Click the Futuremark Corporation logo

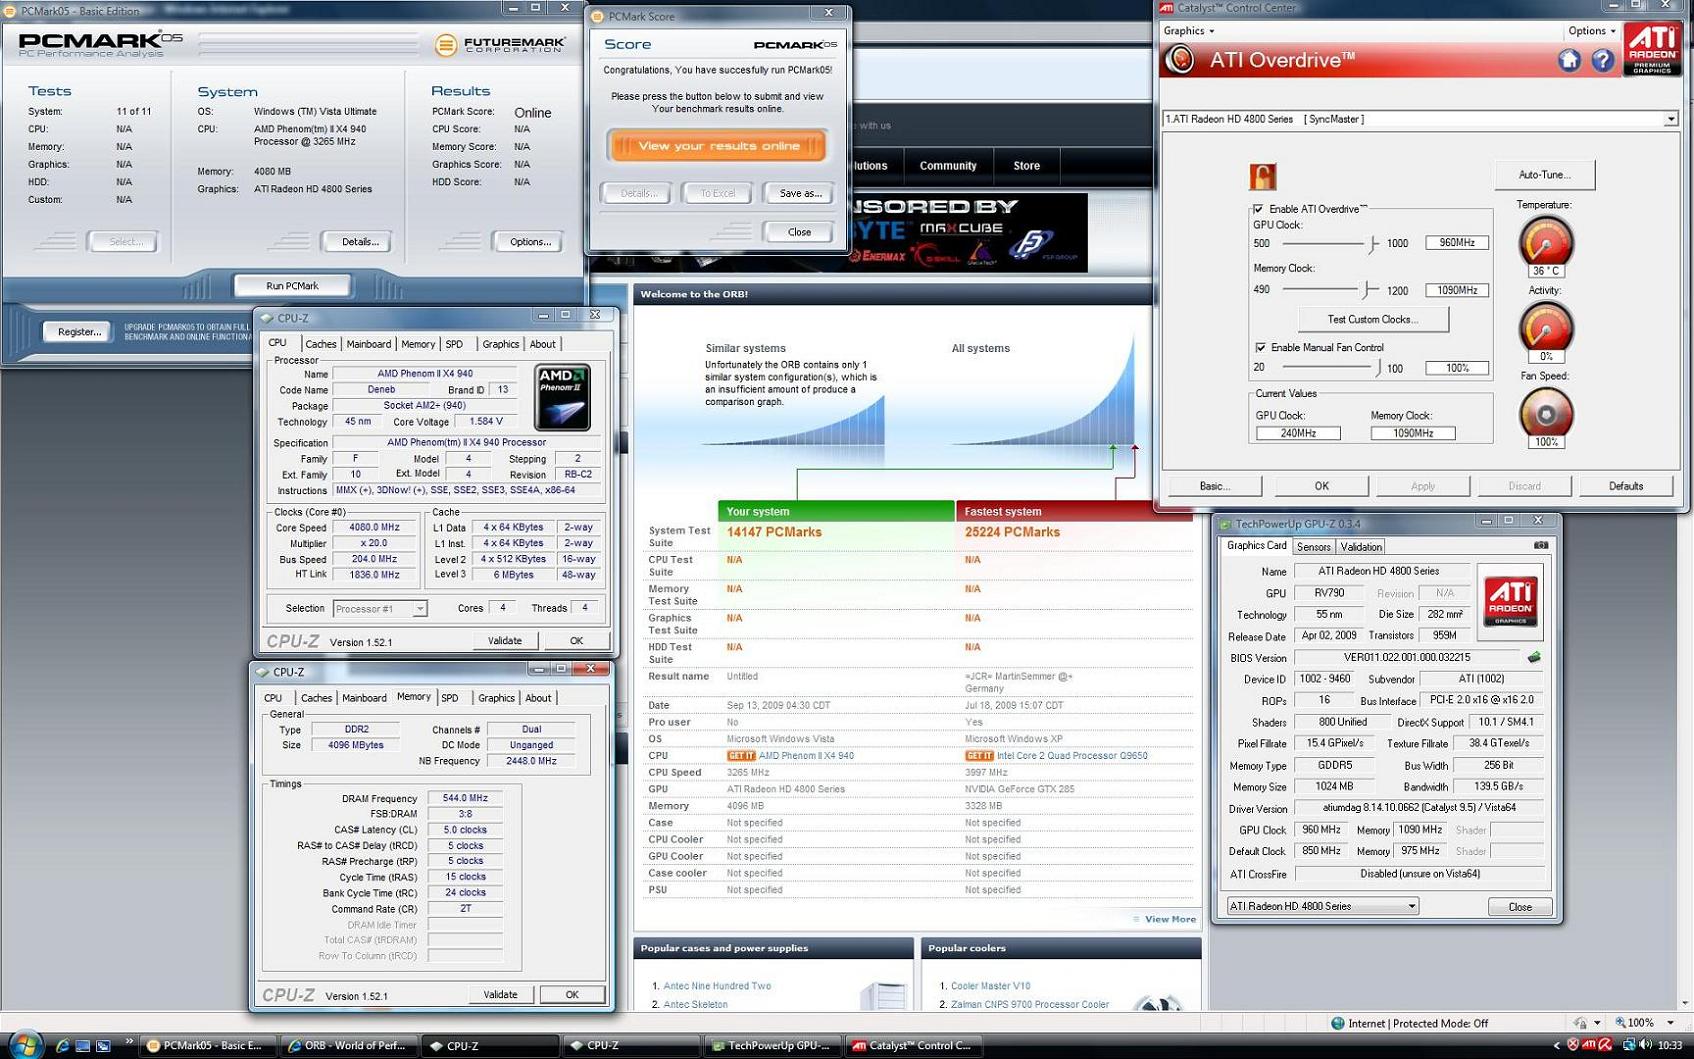(x=500, y=45)
